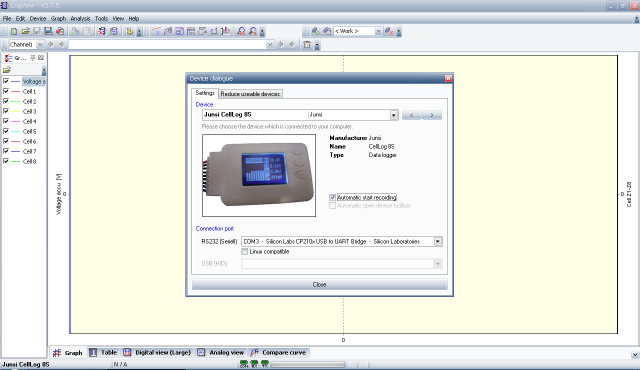Click the first magnifier zoom icon
The width and height of the screenshot is (640, 370).
click(x=241, y=31)
